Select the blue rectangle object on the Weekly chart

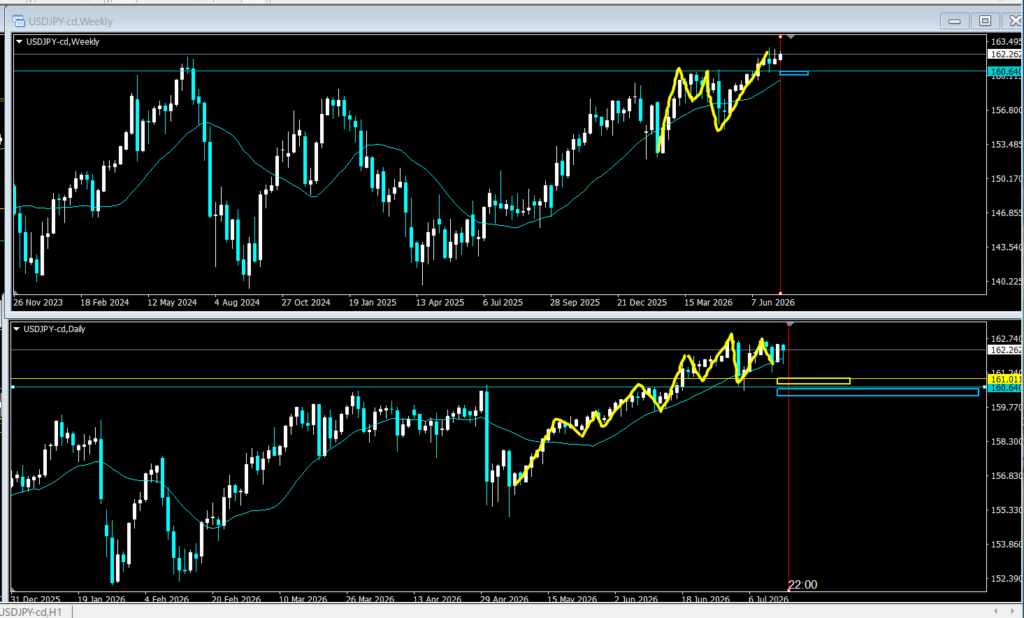coord(794,73)
